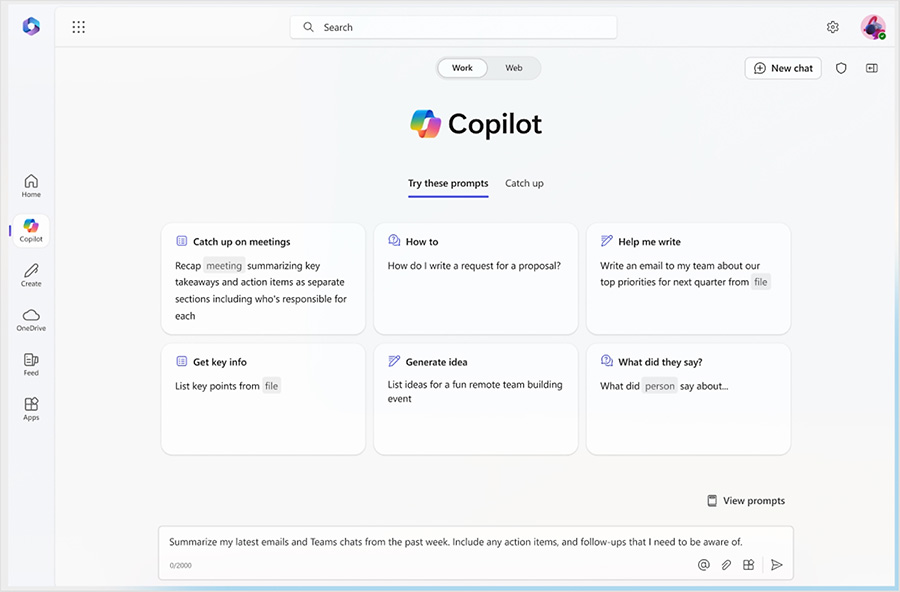900x592 pixels.
Task: Choose the Generate idea prompt card
Action: pyautogui.click(x=476, y=399)
